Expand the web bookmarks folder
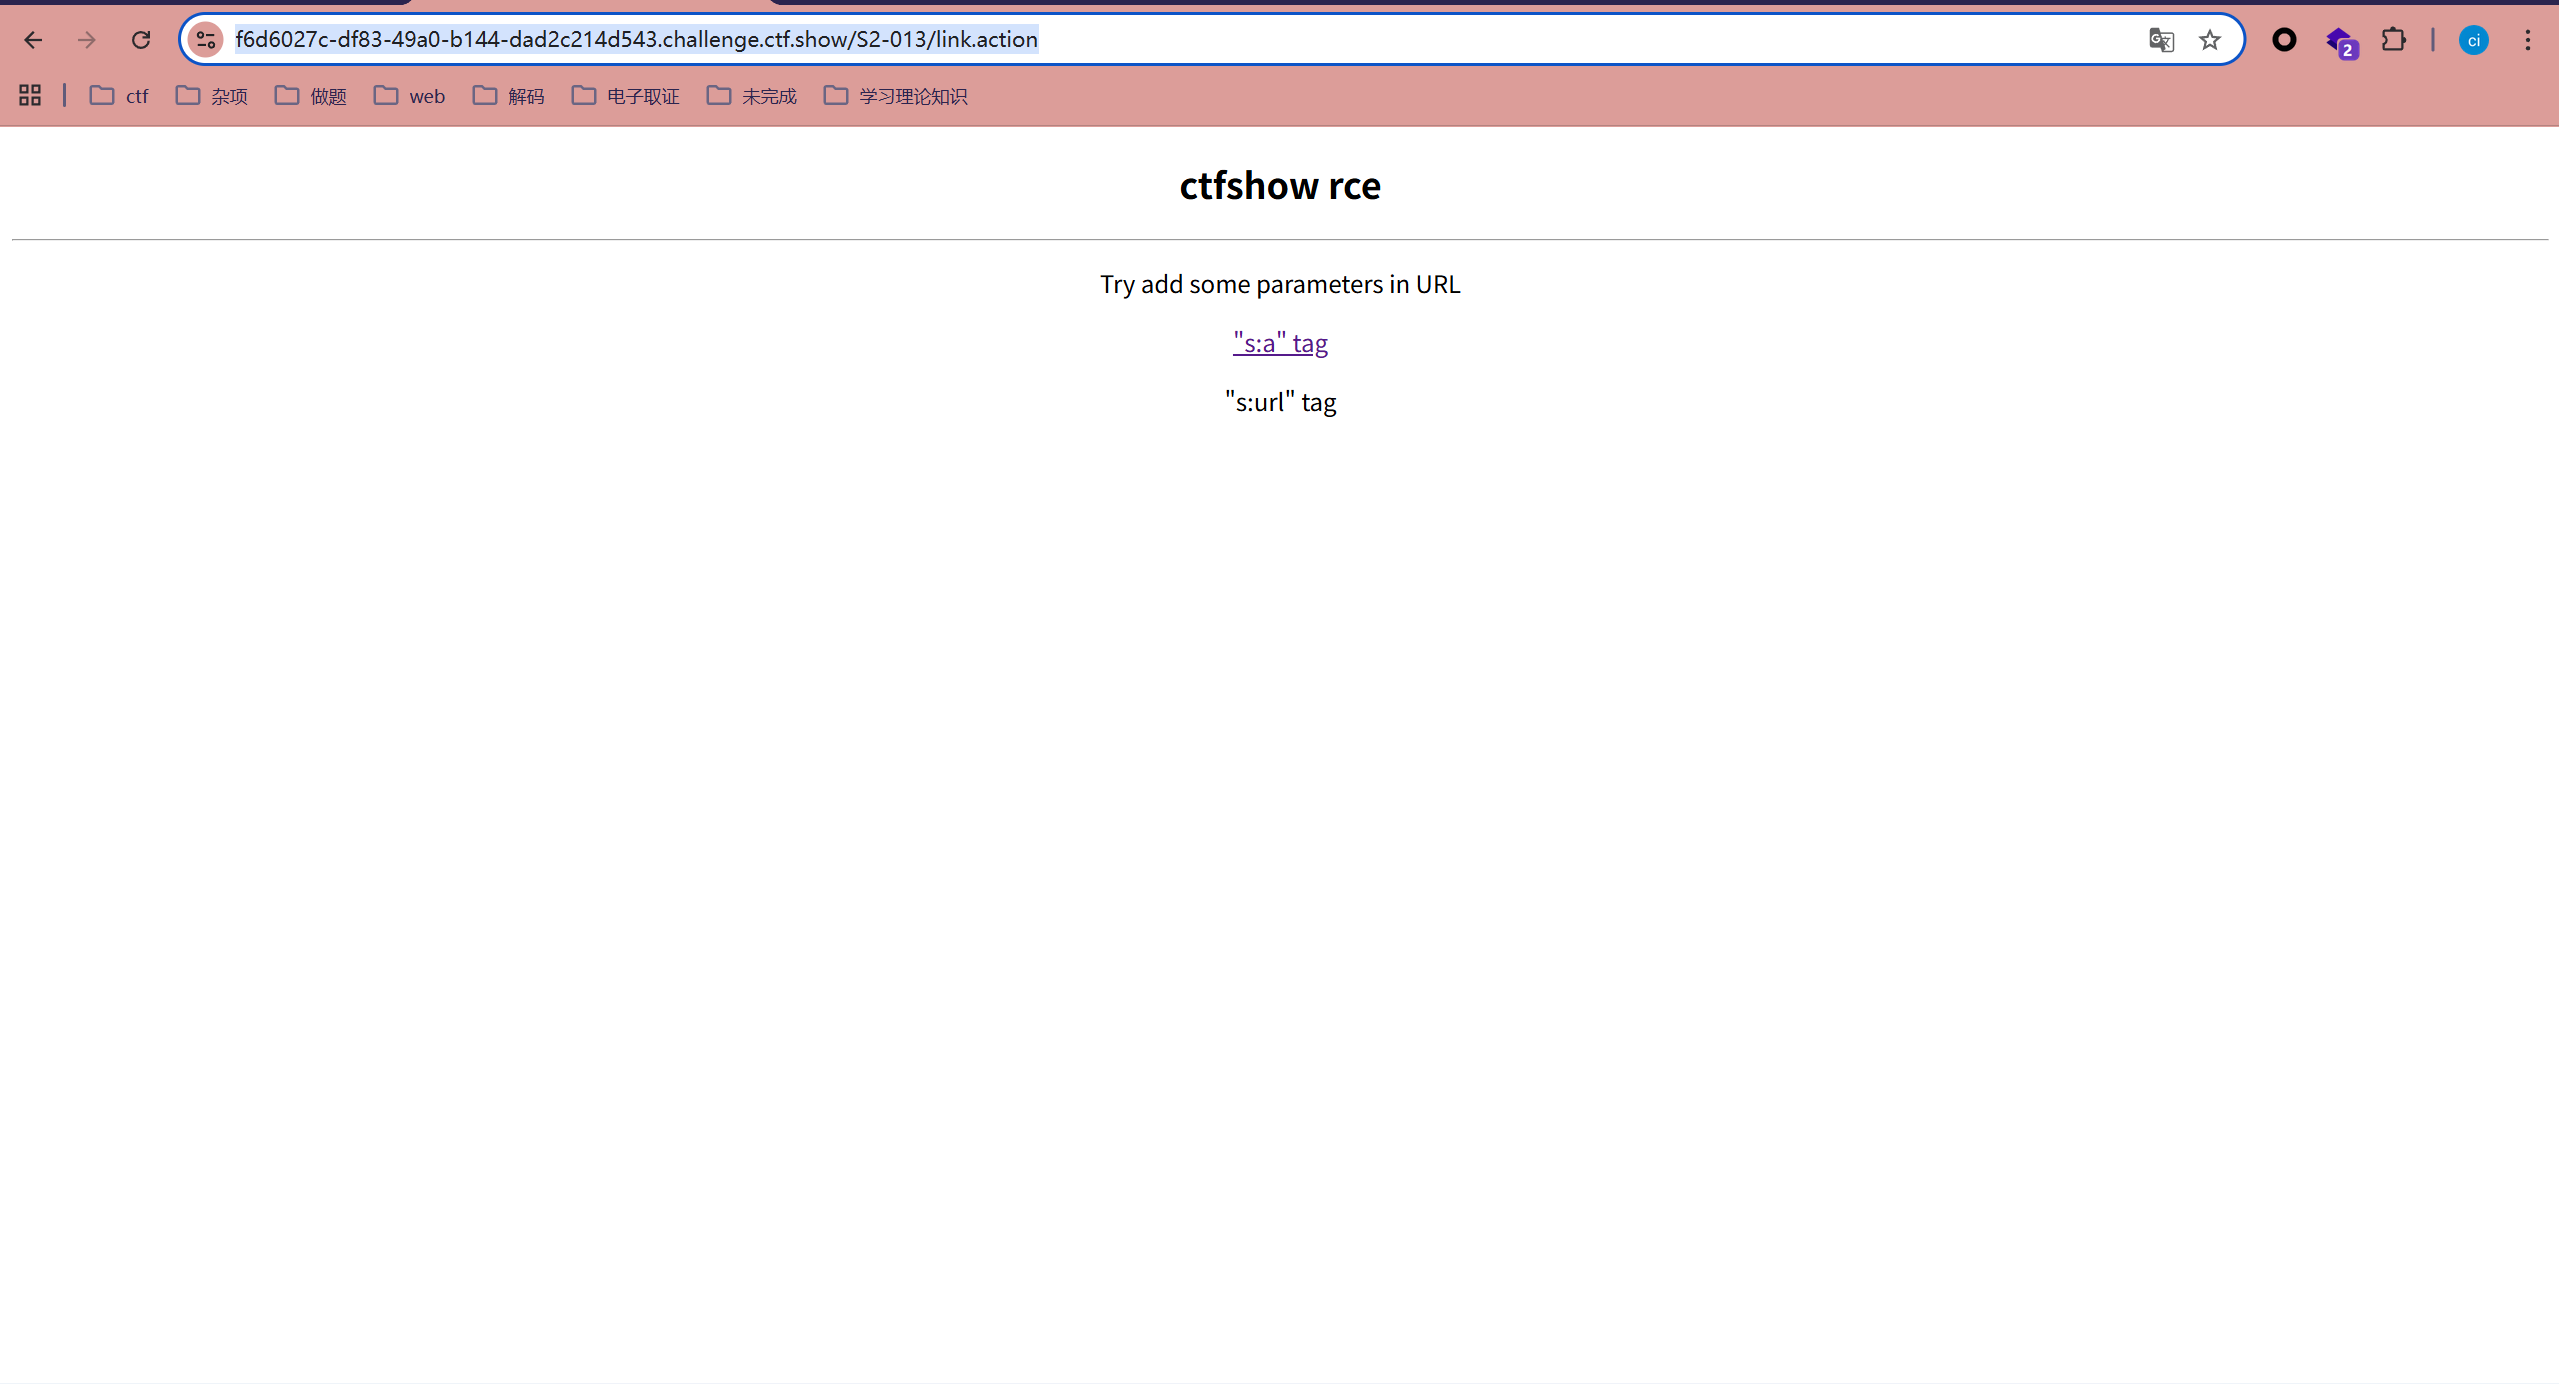The image size is (2559, 1384). [x=410, y=96]
